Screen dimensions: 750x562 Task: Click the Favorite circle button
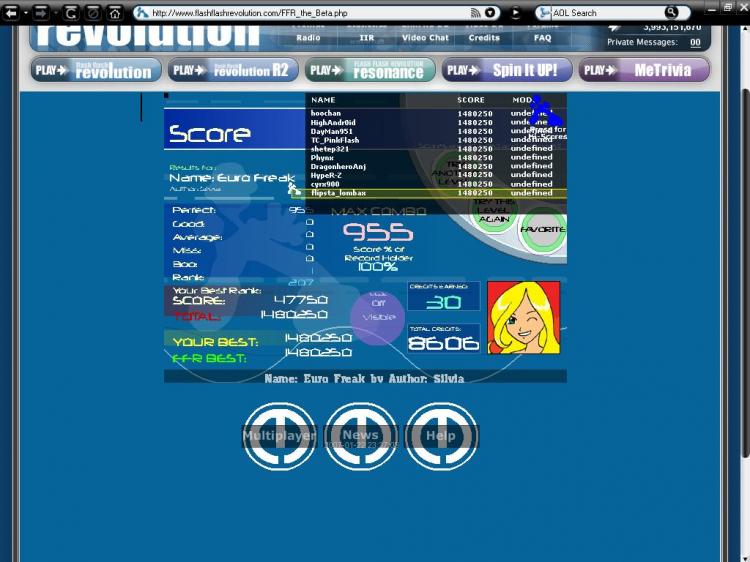click(543, 230)
